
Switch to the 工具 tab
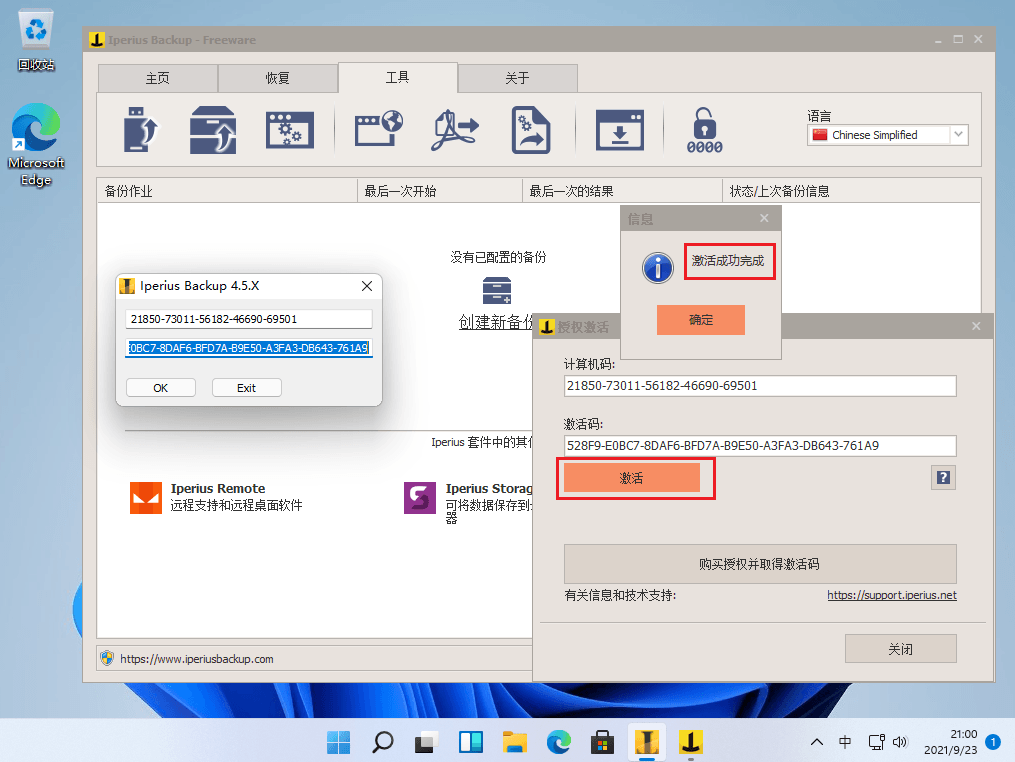pos(397,78)
